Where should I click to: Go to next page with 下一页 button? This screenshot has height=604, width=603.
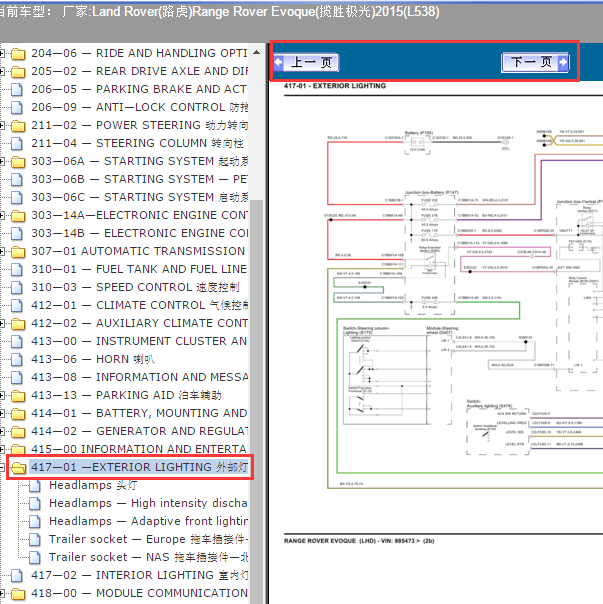tap(535, 62)
